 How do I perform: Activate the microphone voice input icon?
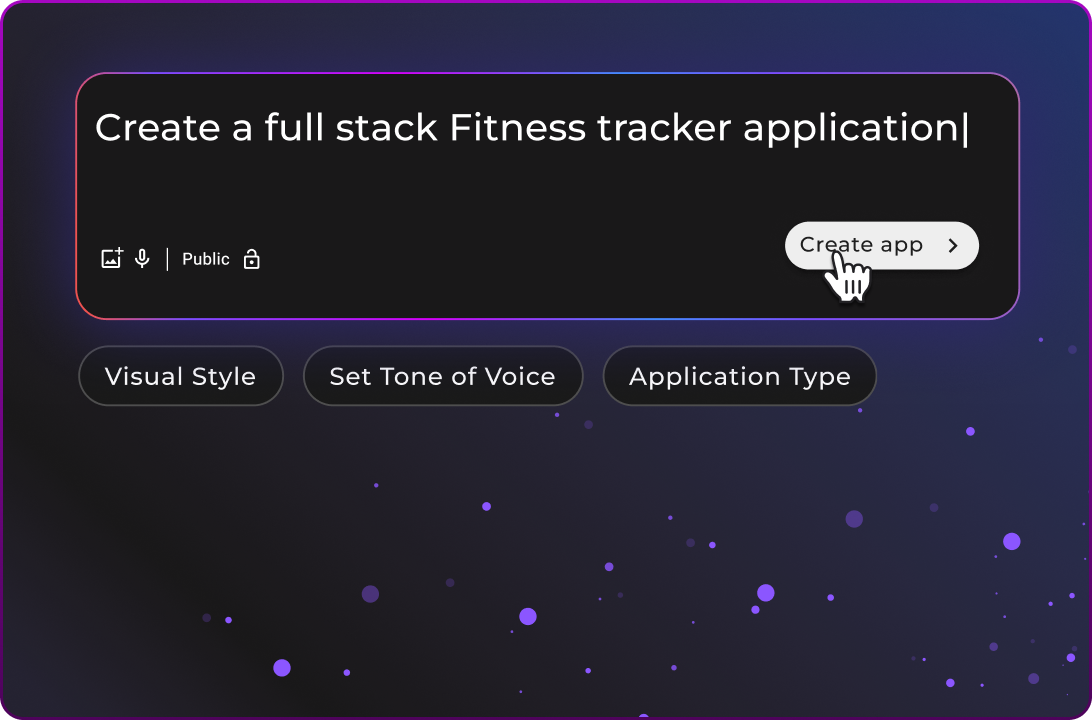(x=142, y=259)
